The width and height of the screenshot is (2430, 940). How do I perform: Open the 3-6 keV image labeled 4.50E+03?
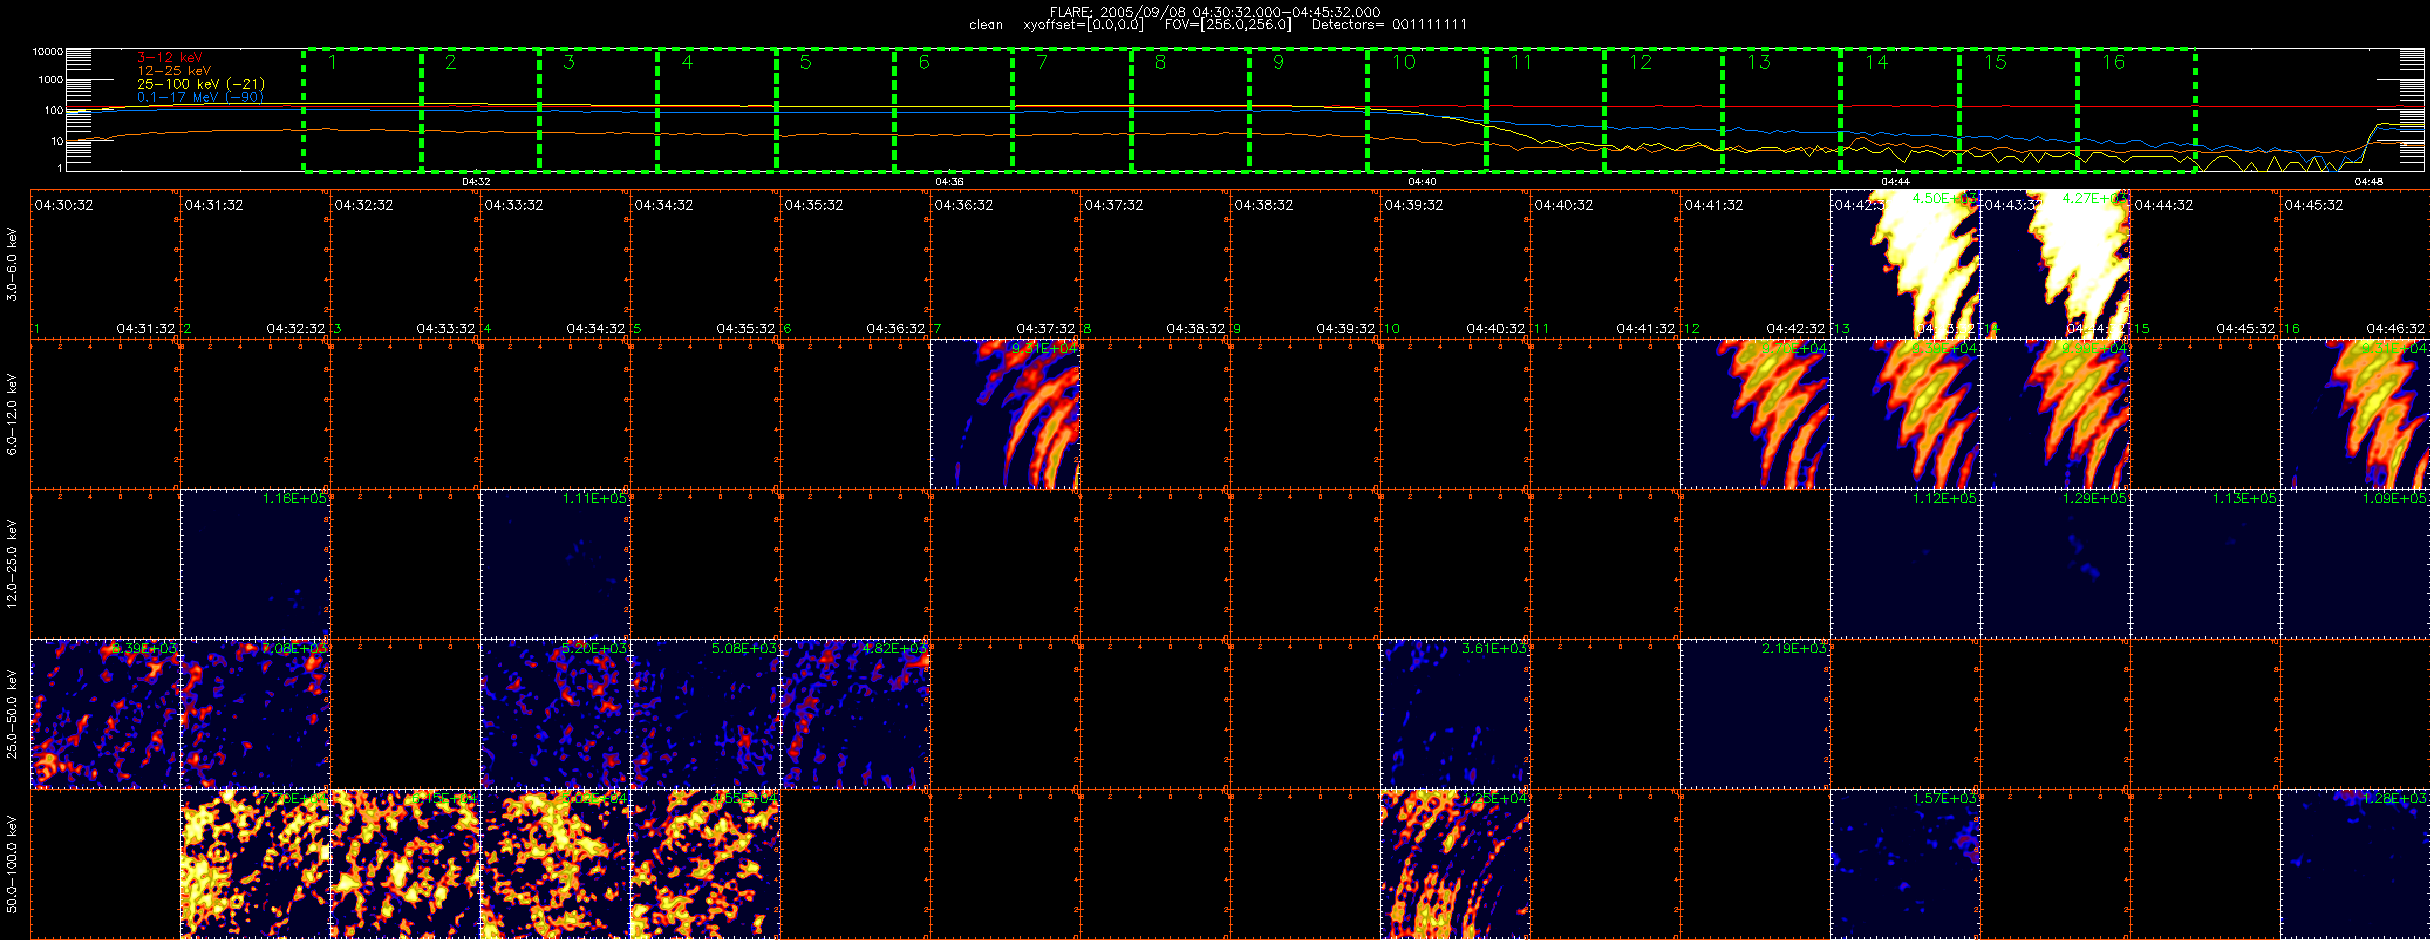pos(1906,264)
